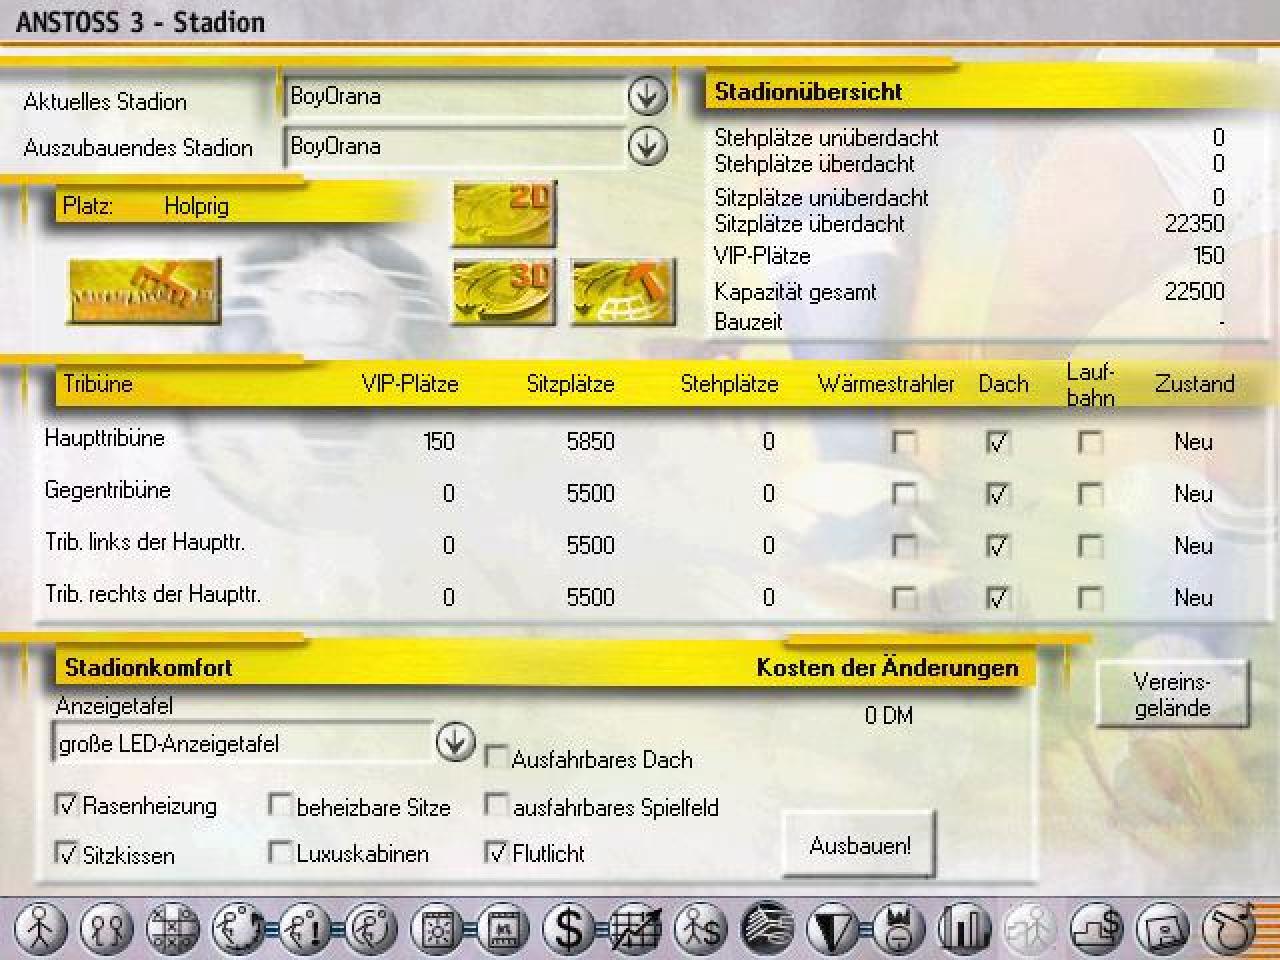This screenshot has height=960, width=1280.
Task: Enable Laufbahn for Trib. rechts der Haupttr.
Action: [1090, 598]
